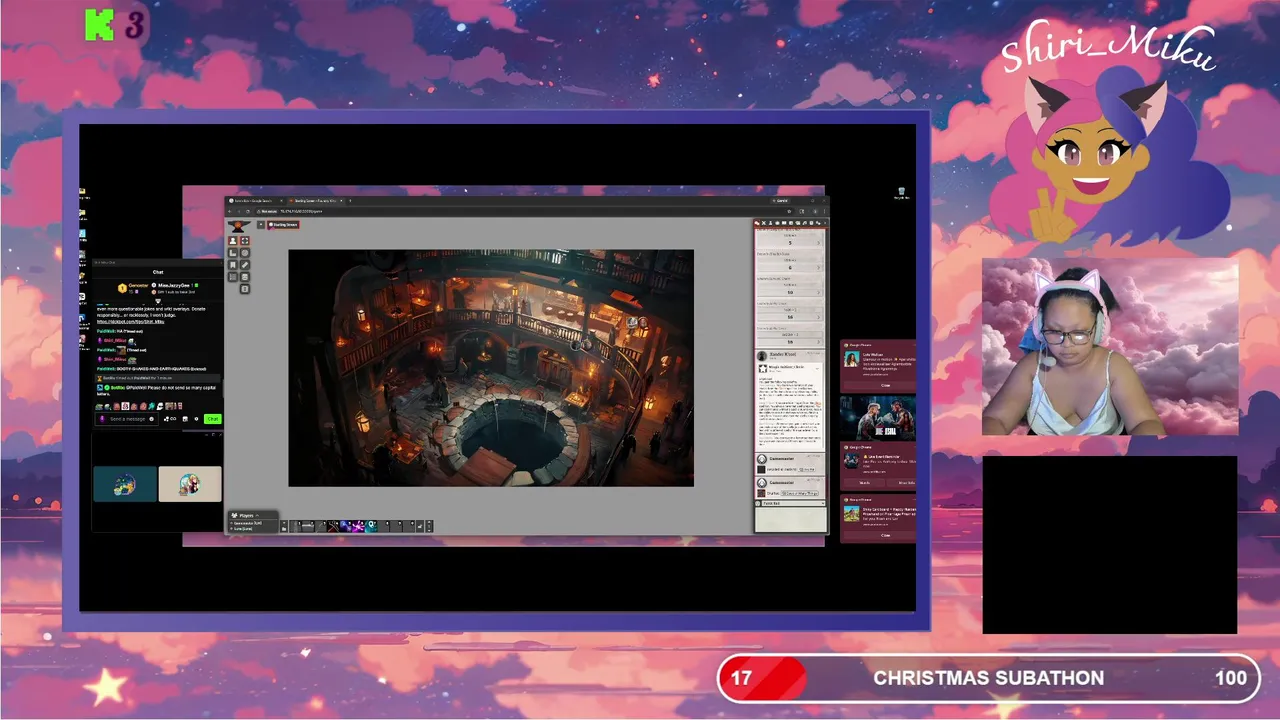This screenshot has width=1280, height=720.
Task: Choose the circular target tool in Foundry
Action: point(245,253)
